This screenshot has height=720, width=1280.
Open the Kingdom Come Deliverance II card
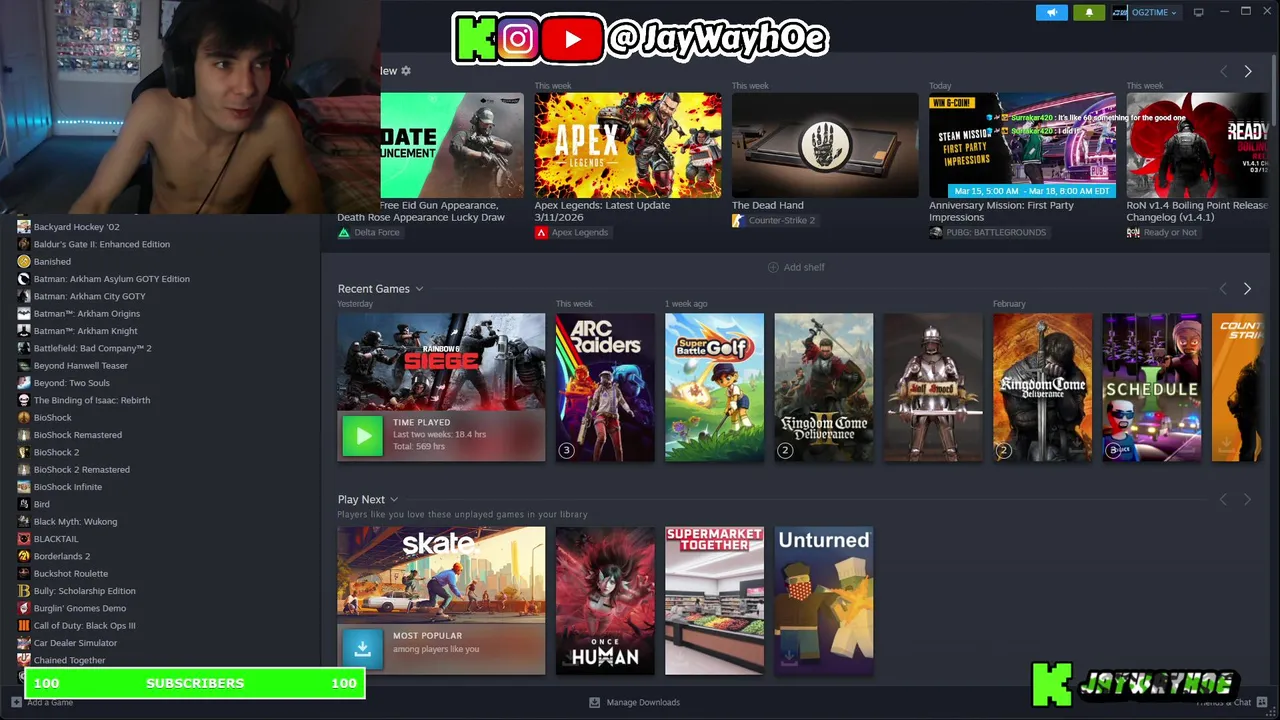point(823,387)
